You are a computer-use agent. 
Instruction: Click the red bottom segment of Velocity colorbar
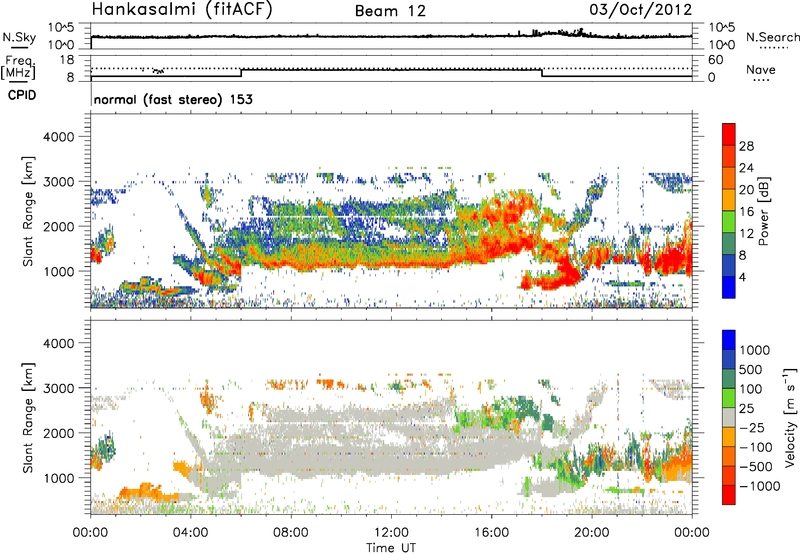pyautogui.click(x=729, y=495)
